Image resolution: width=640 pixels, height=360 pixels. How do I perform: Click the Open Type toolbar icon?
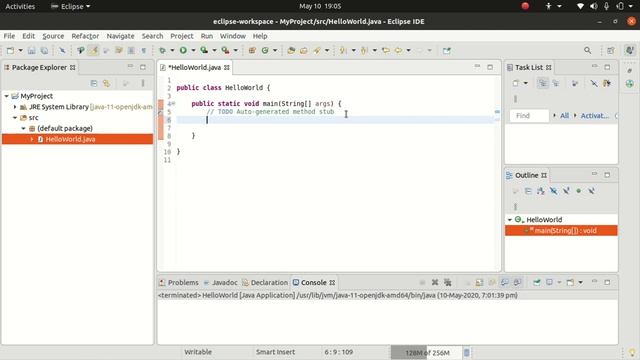(291, 51)
